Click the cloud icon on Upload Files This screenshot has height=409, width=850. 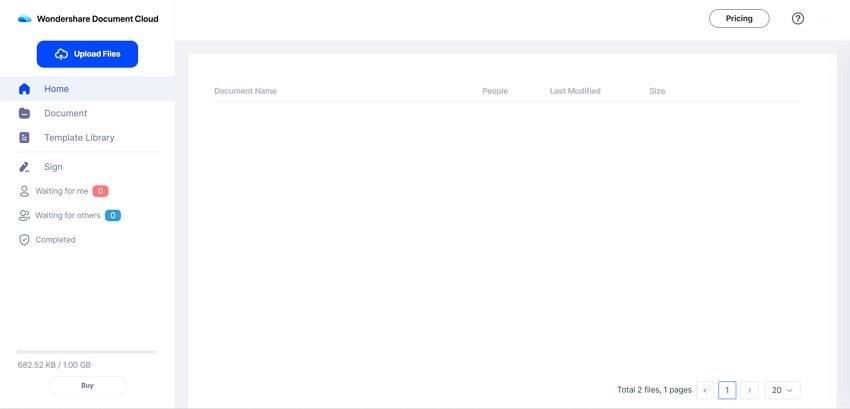(61, 54)
